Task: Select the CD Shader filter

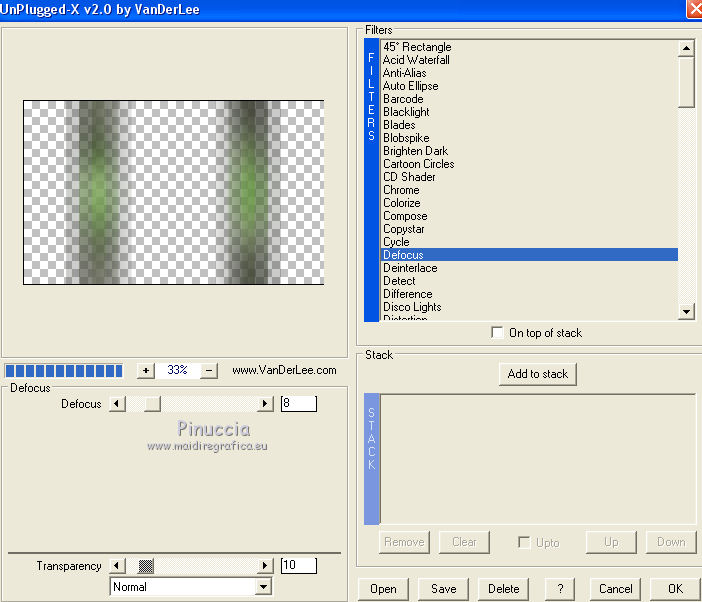Action: (529, 177)
